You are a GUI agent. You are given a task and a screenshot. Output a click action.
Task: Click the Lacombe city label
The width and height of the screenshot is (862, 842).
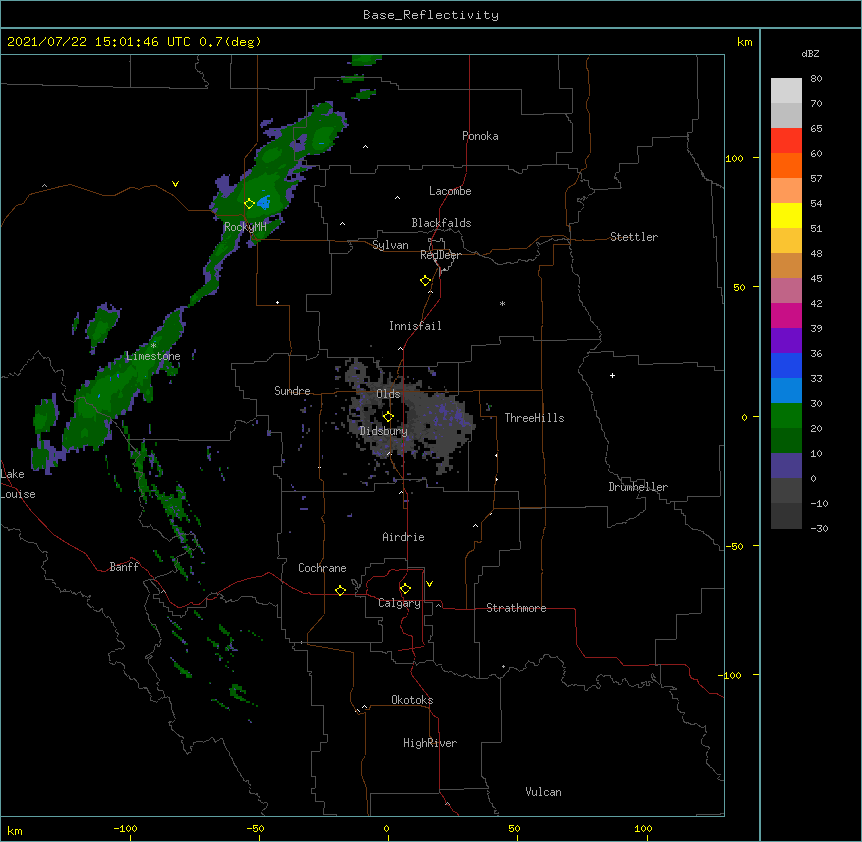pos(450,191)
